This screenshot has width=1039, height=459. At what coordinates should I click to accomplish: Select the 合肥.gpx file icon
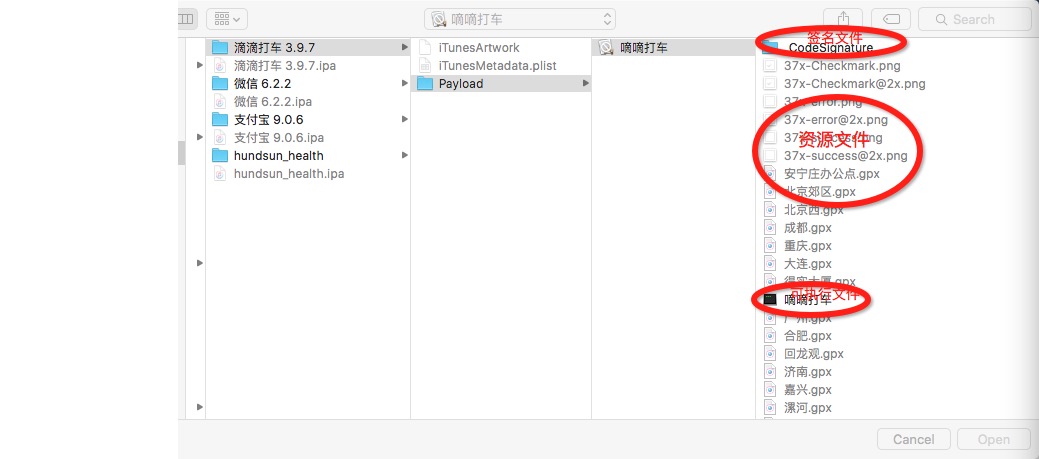pos(770,336)
